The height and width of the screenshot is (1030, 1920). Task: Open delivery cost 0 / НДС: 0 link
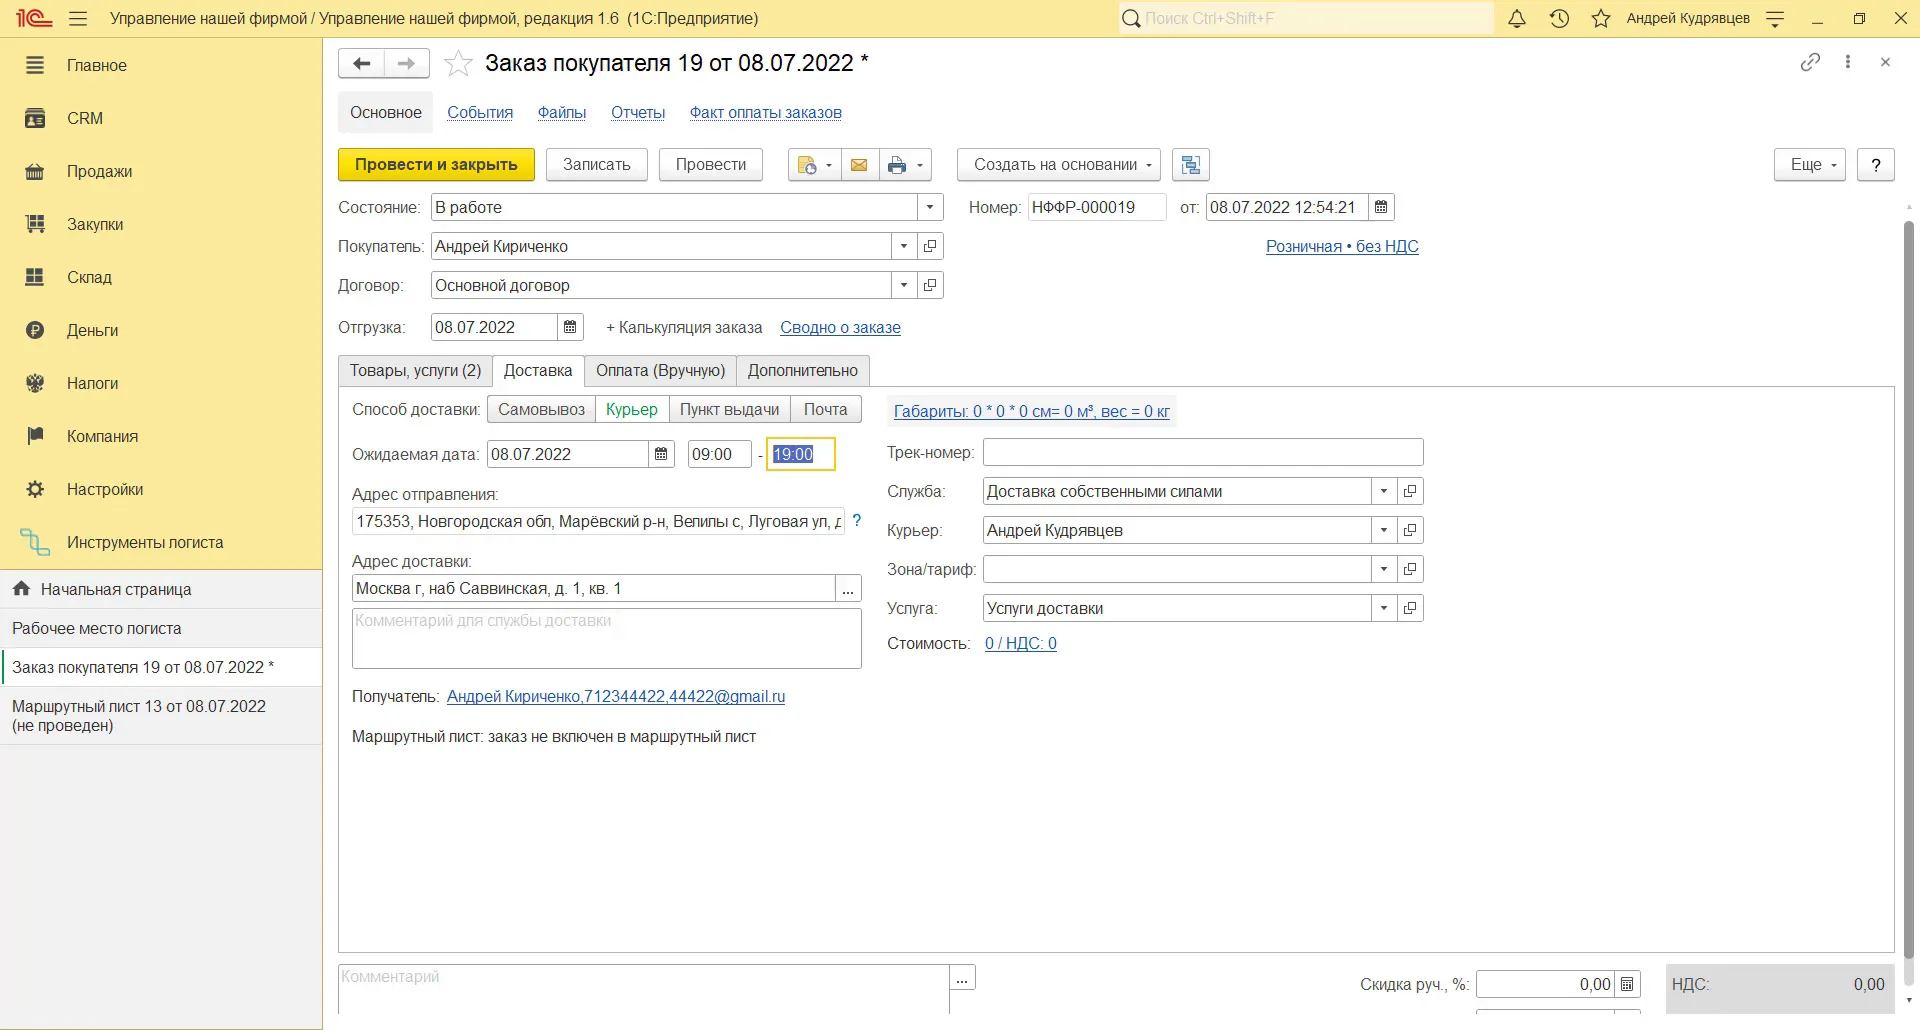point(1021,643)
